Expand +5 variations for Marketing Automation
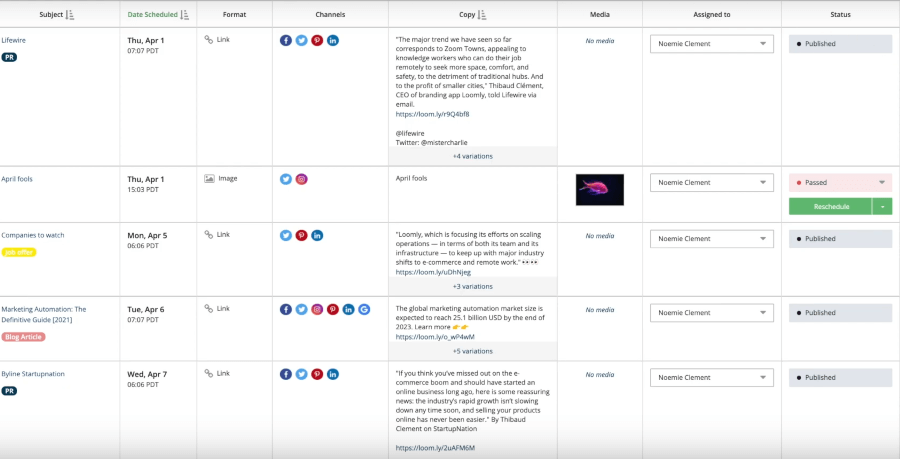 (472, 351)
